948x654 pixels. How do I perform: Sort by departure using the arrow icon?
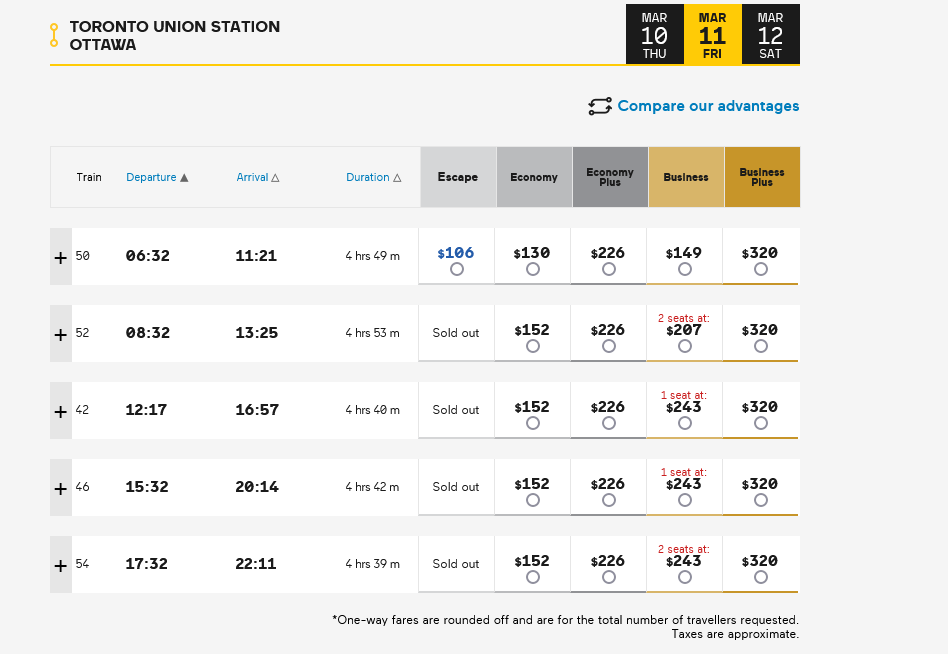184,178
